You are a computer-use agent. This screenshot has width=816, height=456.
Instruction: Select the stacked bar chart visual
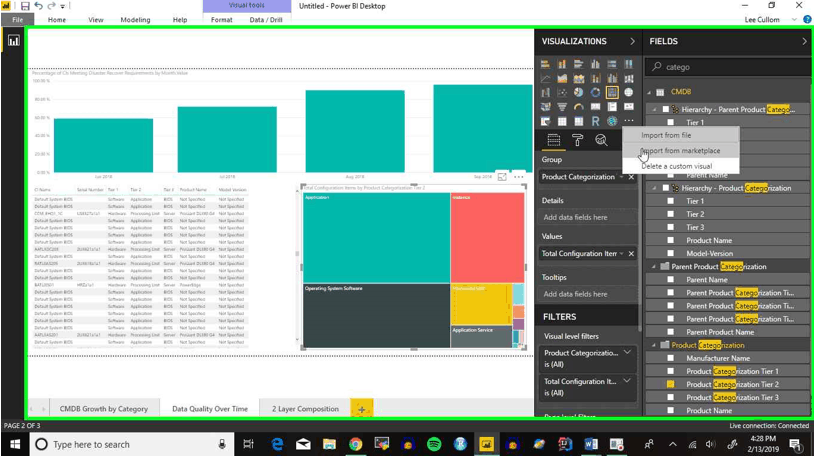545,64
